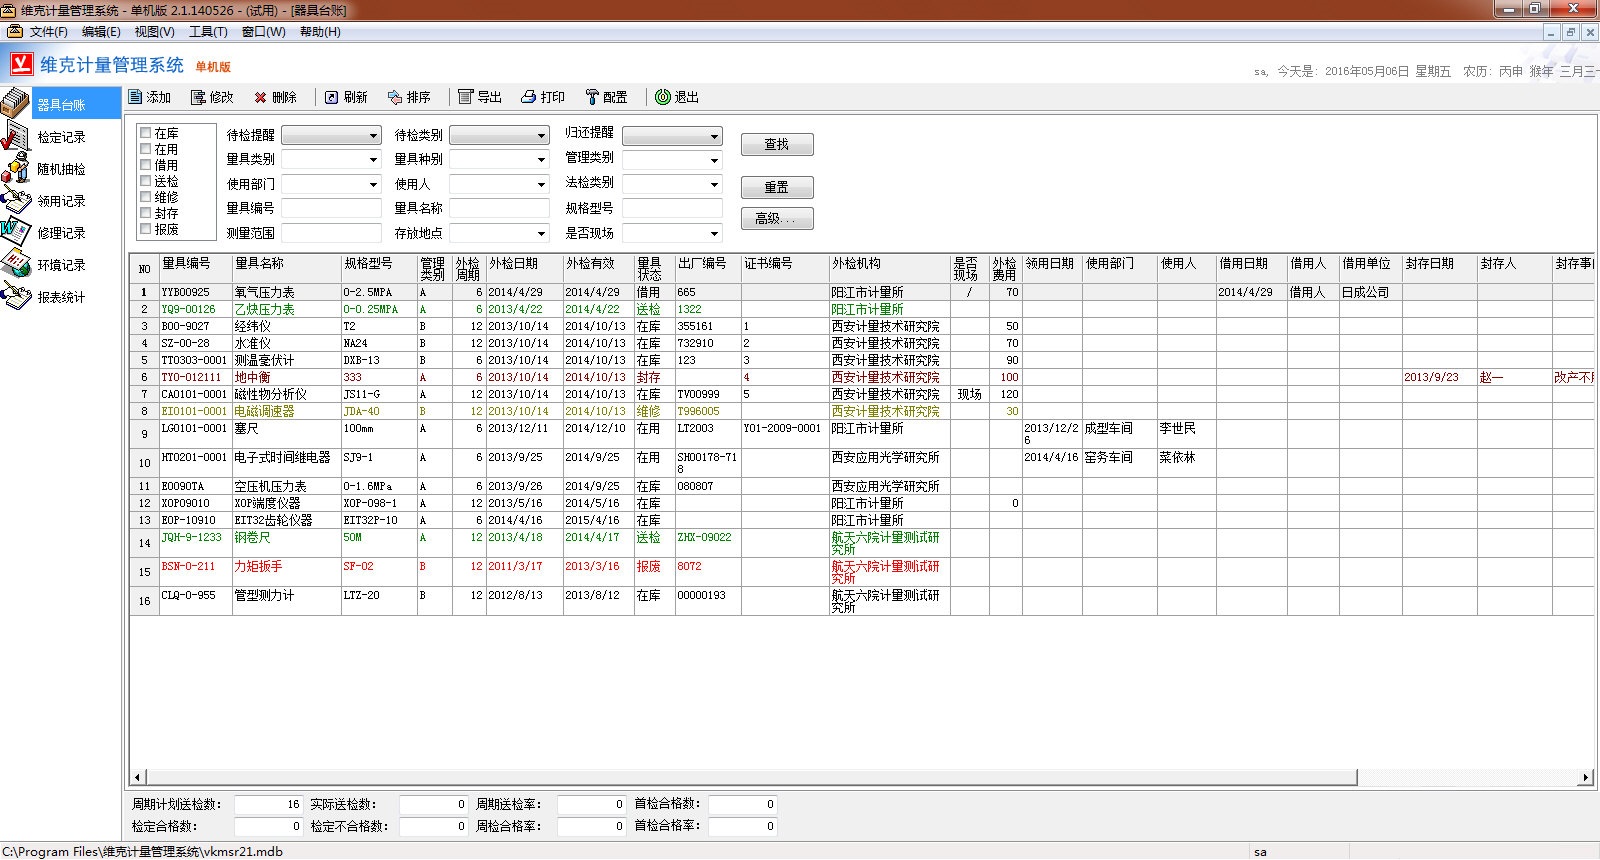Open the 工具(T) menu
Screen dimensions: 1600x860
[208, 32]
